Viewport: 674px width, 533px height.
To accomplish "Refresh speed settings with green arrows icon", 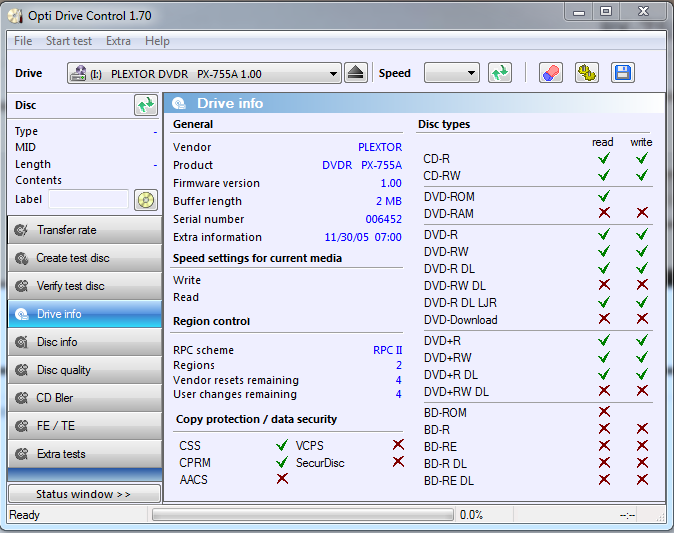I will 499,73.
